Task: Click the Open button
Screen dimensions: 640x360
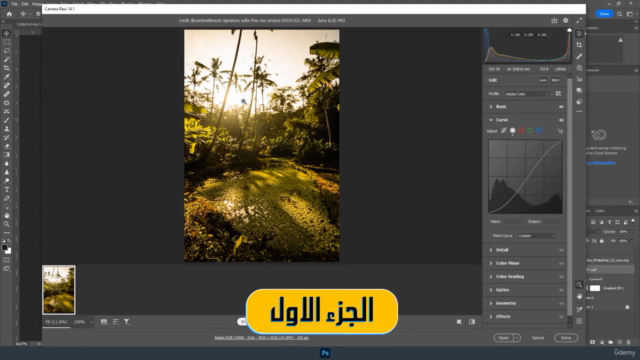Action: click(x=504, y=338)
